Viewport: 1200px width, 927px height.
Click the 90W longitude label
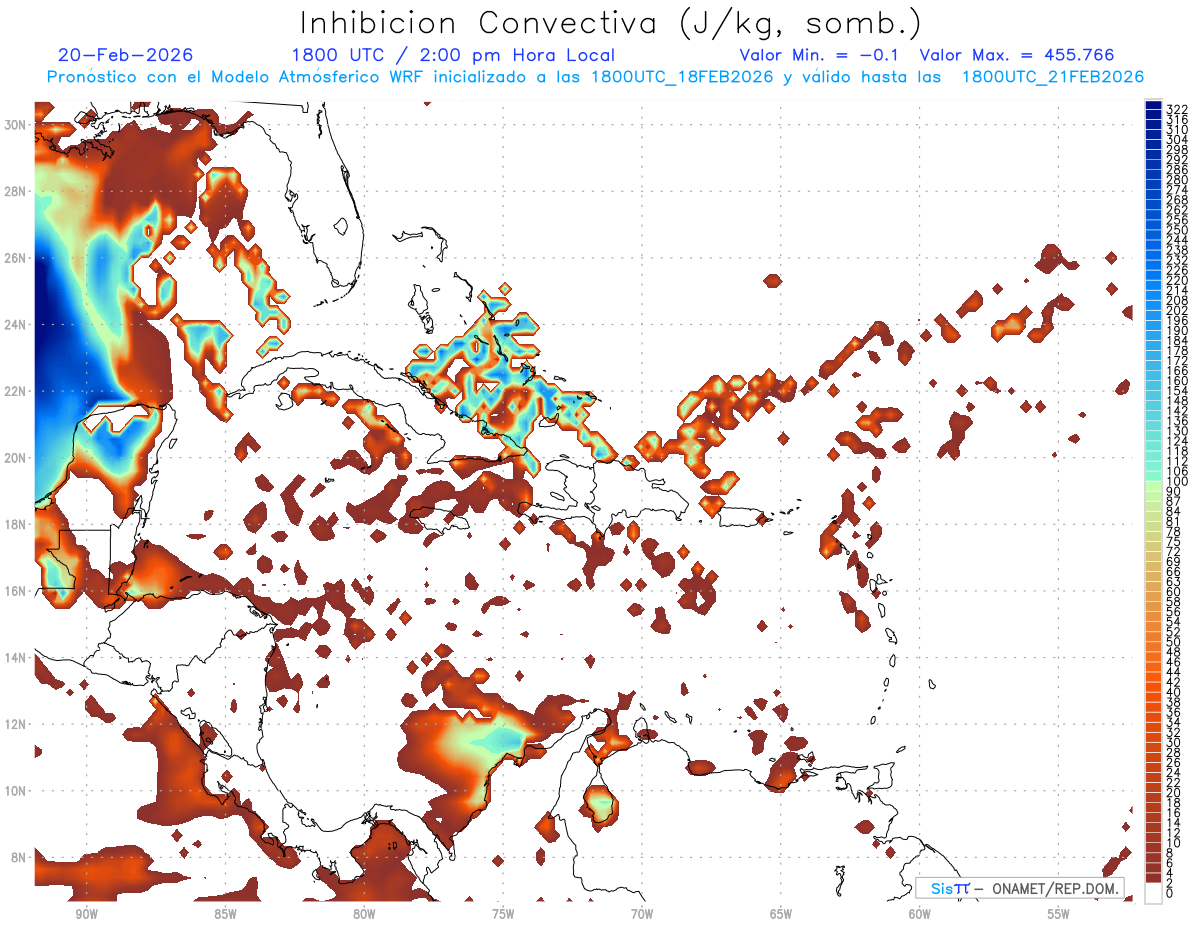pos(86,914)
